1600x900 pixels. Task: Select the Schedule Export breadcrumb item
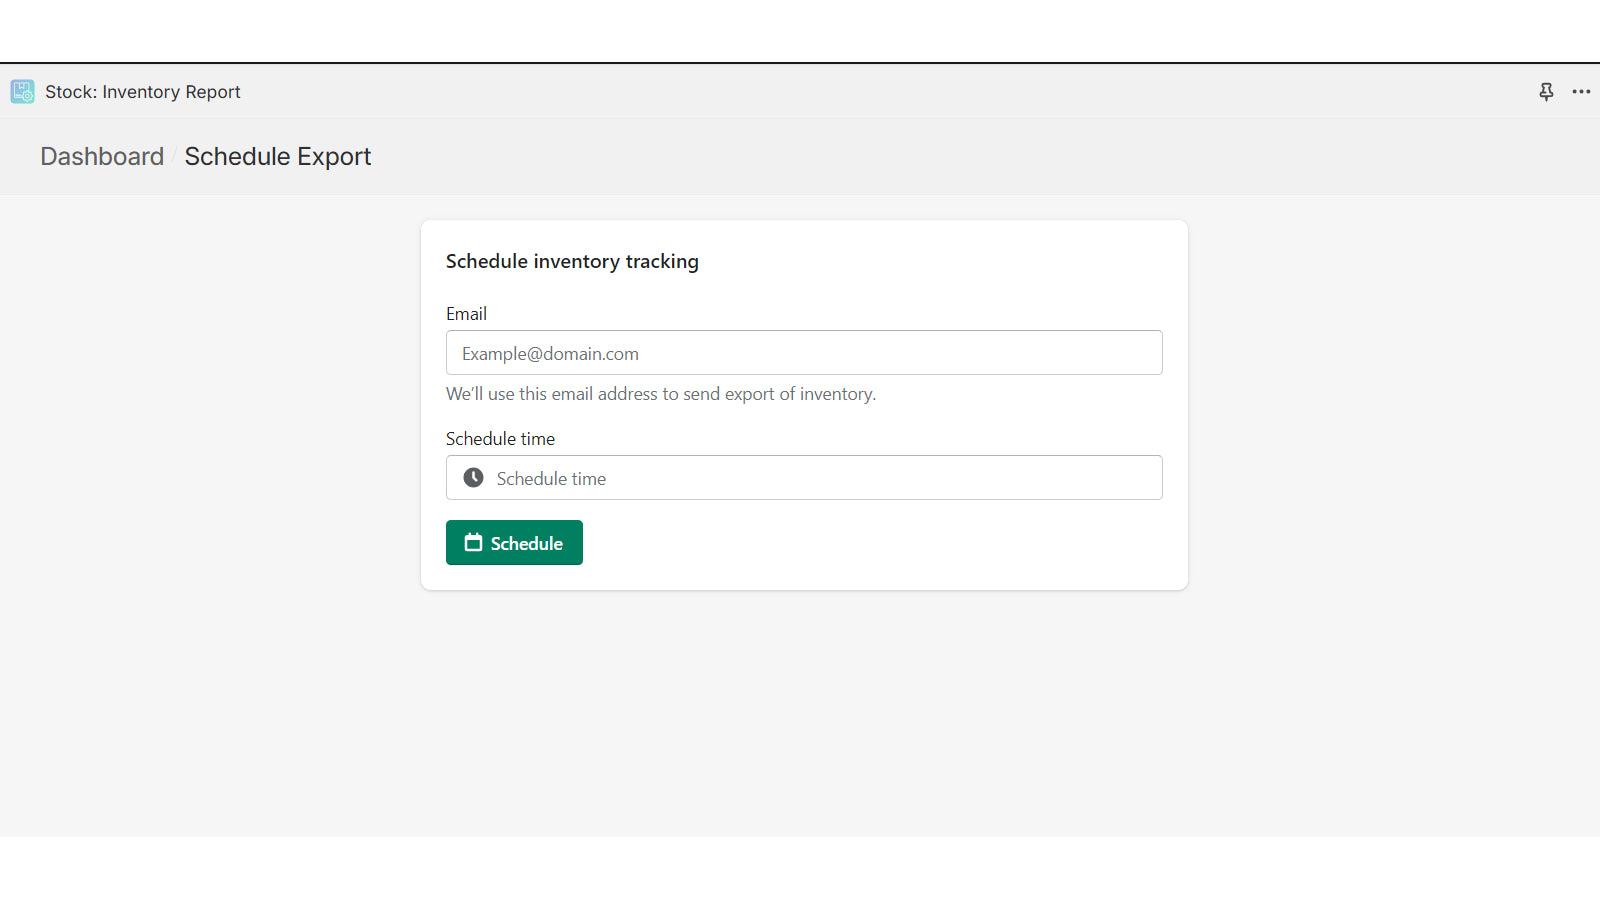pyautogui.click(x=278, y=156)
